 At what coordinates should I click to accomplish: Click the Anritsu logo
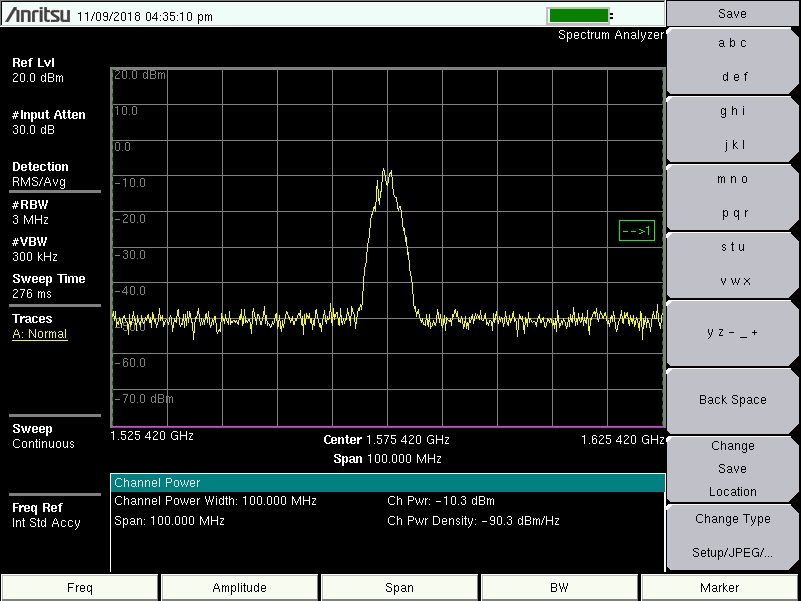37,14
